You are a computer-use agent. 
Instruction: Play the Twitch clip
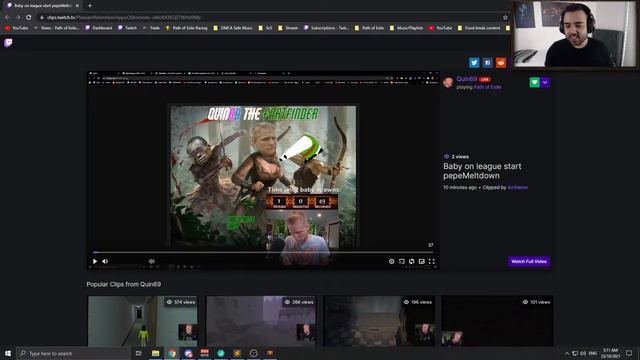(95, 261)
